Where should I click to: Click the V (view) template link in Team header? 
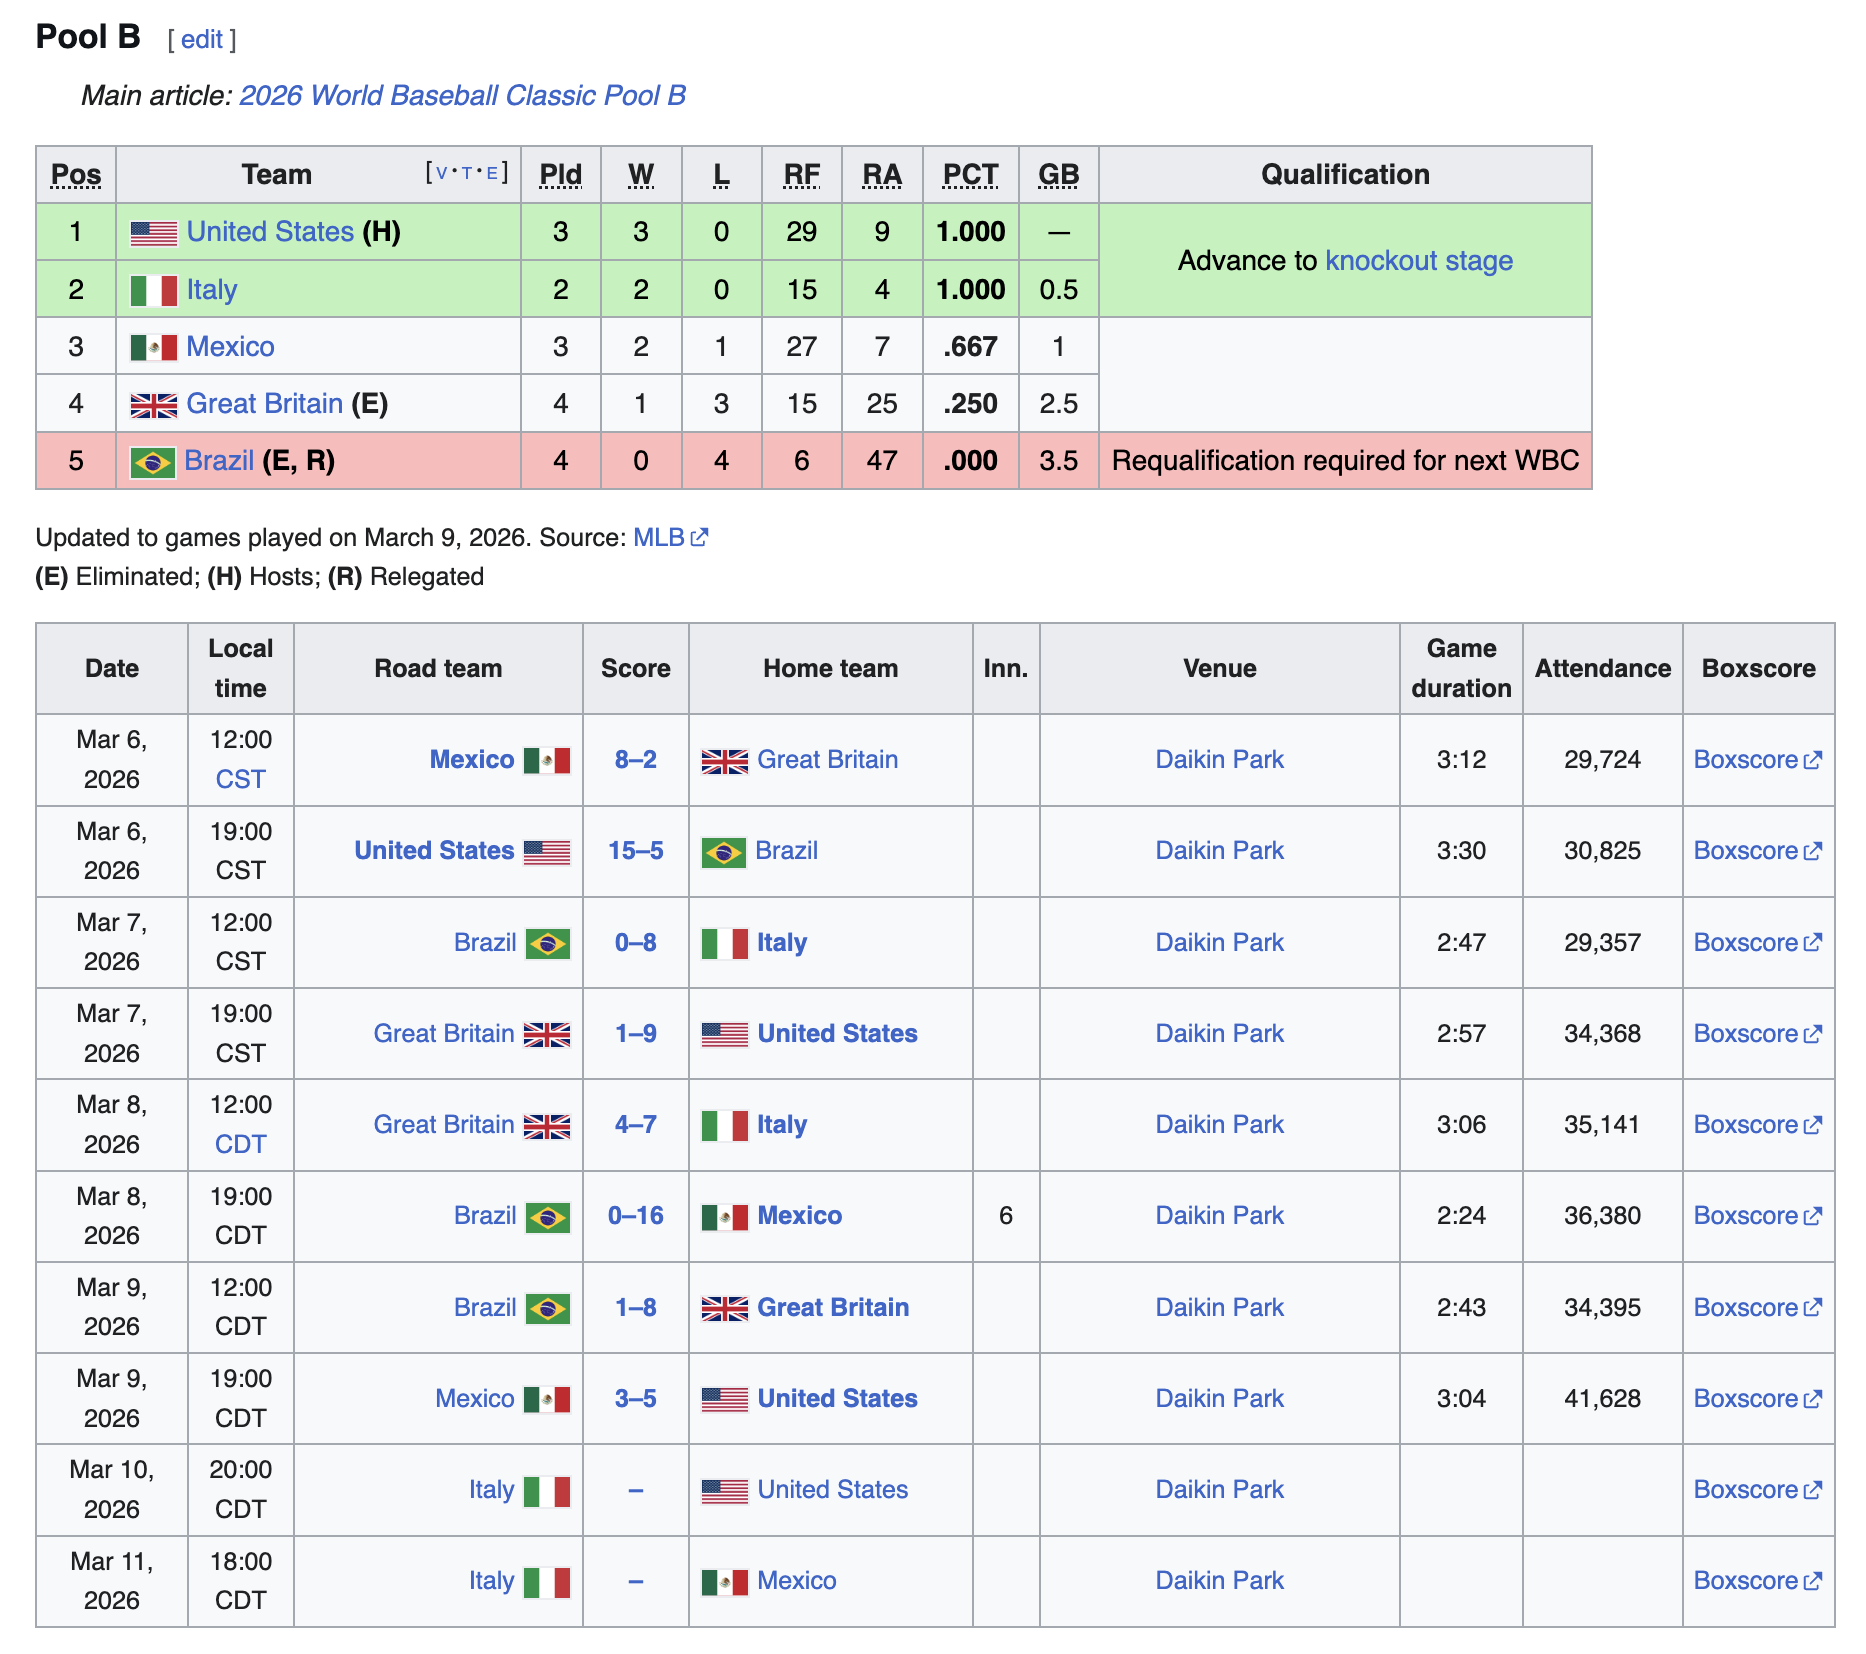click(441, 173)
